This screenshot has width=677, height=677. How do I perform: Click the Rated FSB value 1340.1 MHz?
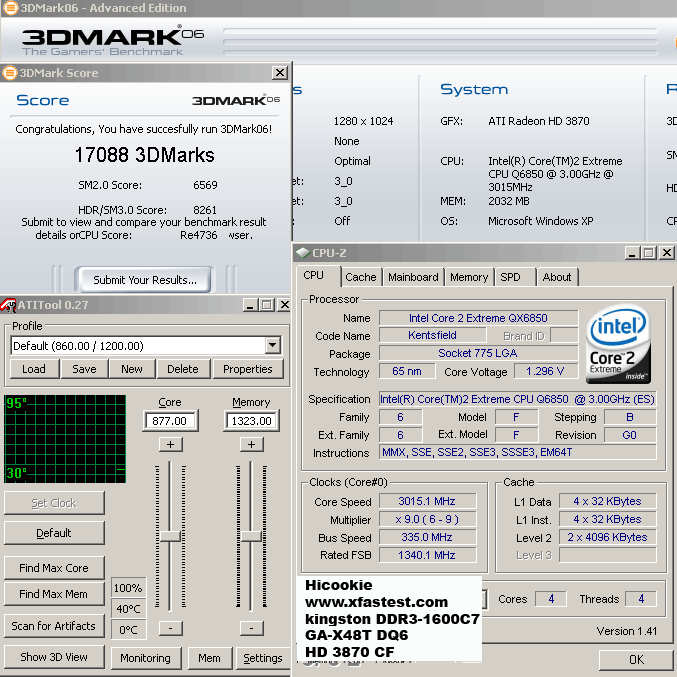[x=427, y=555]
